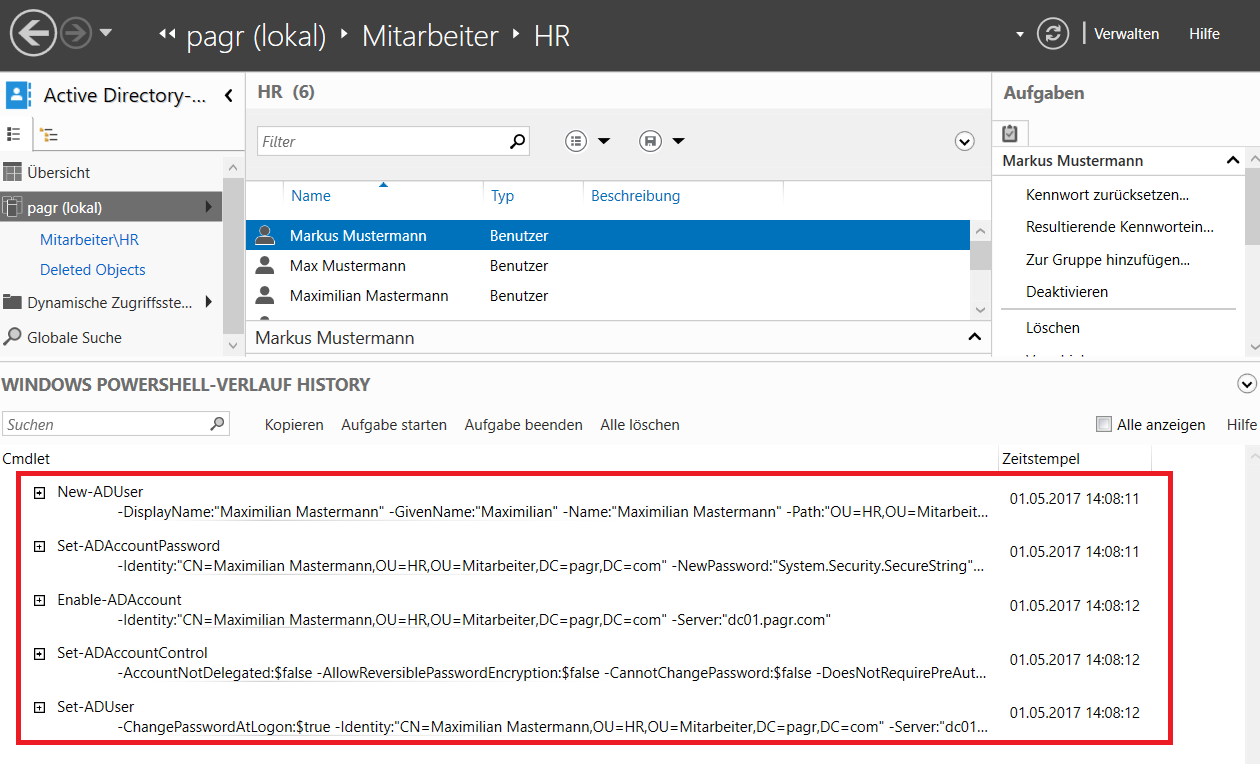Viewport: 1260px width, 764px height.
Task: Click the magnifier in the Suchen search box
Action: click(217, 424)
